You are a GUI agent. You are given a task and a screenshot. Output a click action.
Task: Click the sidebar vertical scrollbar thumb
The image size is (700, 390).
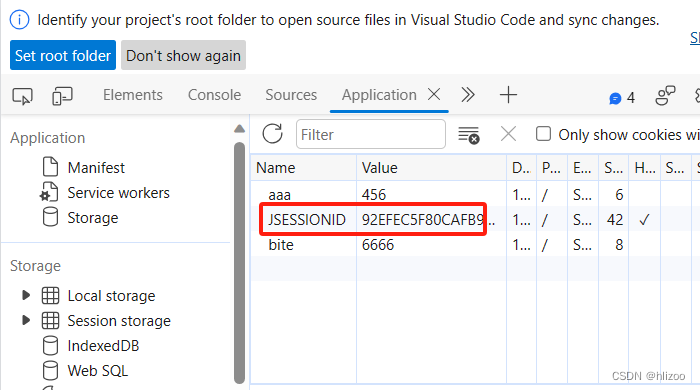(239, 263)
